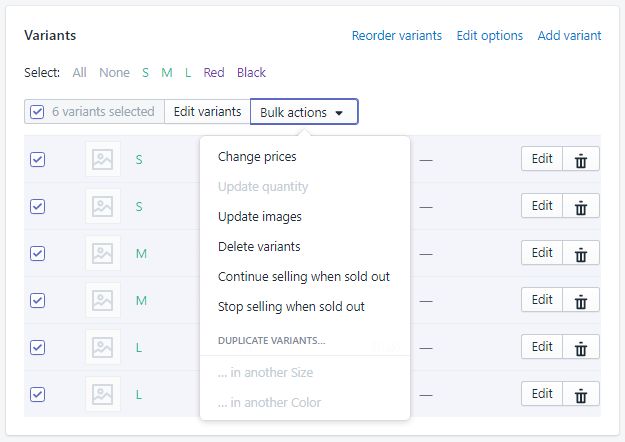
Task: Click Edit on the second S row
Action: click(542, 206)
